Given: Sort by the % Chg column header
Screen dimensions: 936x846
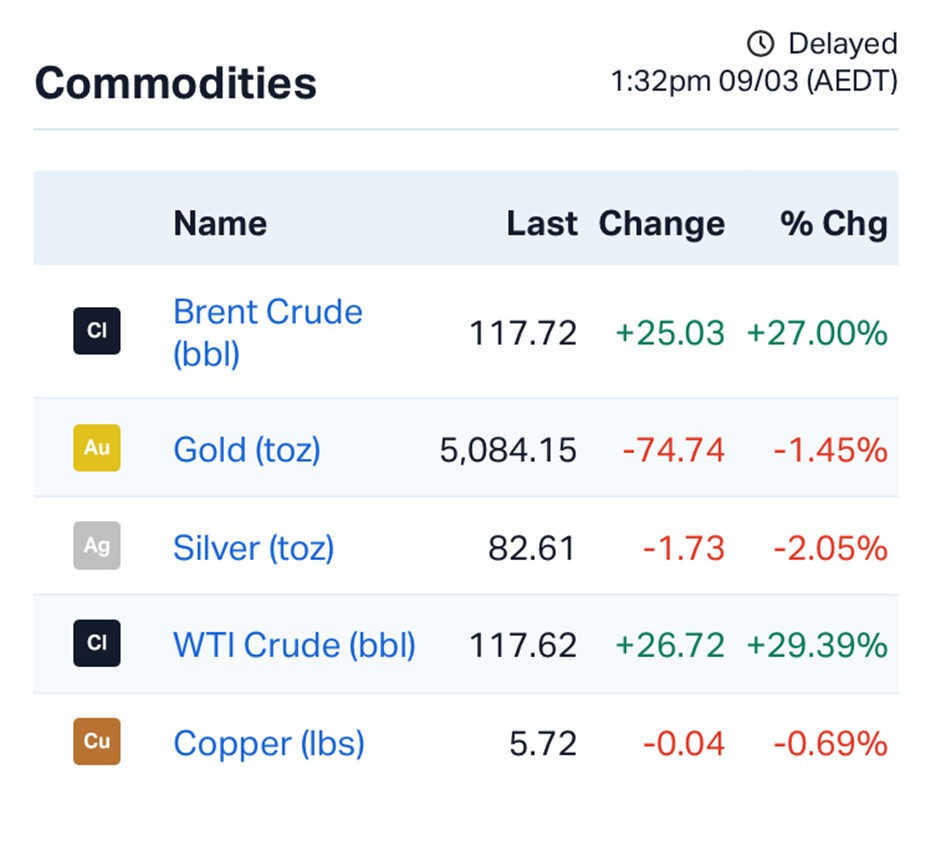Looking at the screenshot, I should tap(833, 223).
